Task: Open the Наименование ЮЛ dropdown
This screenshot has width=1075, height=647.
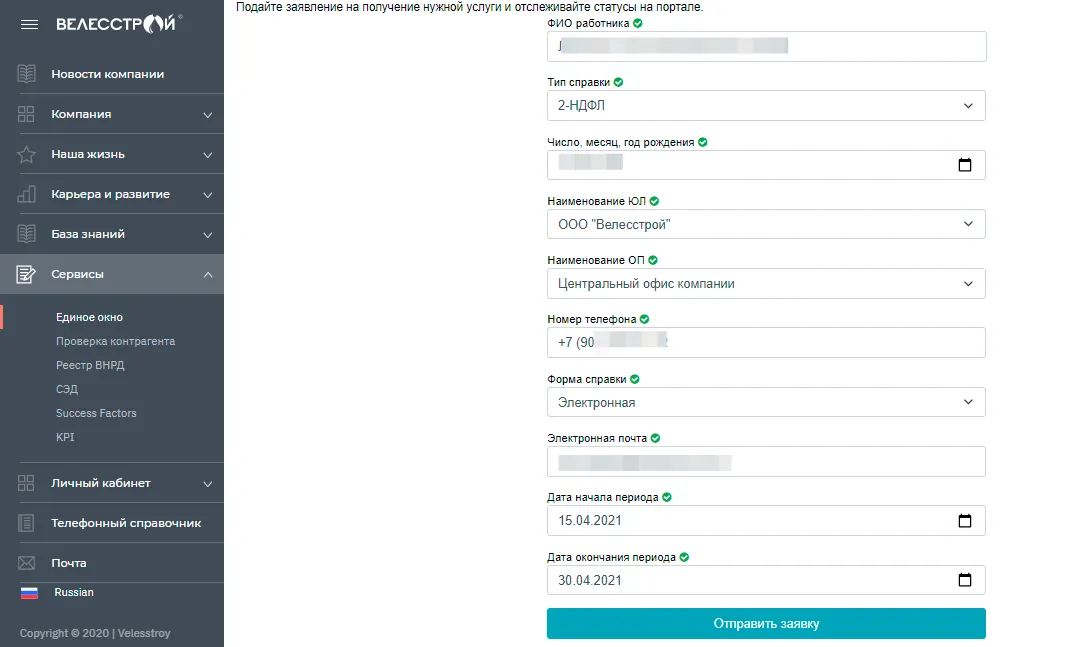Action: tap(766, 224)
